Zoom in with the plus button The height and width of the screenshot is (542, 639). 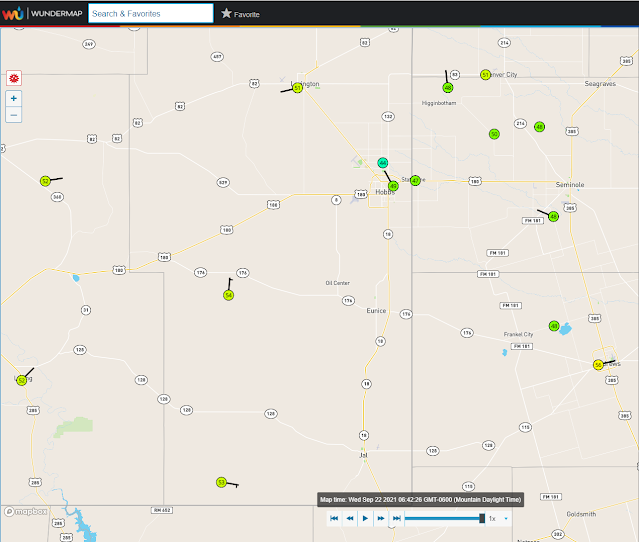click(x=14, y=98)
